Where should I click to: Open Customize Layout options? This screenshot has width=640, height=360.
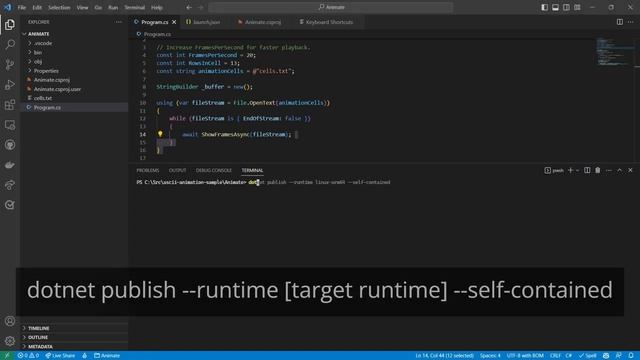coord(577,7)
